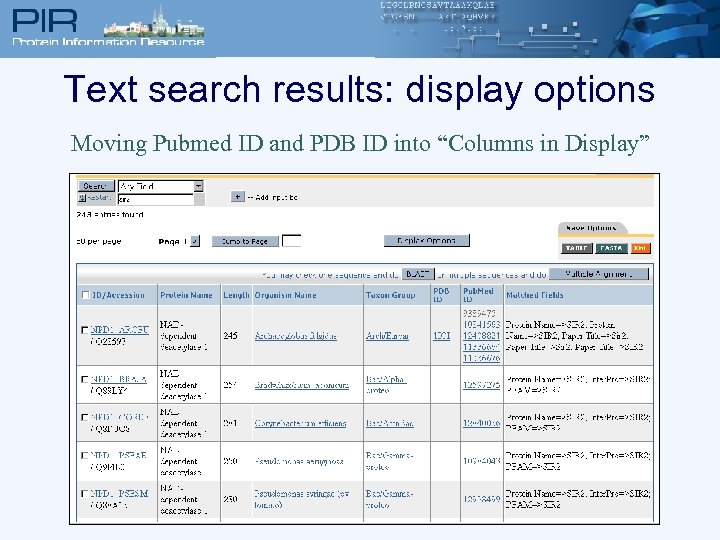The height and width of the screenshot is (540, 720).
Task: Click the PubMed ID column header
Action: click(x=478, y=295)
